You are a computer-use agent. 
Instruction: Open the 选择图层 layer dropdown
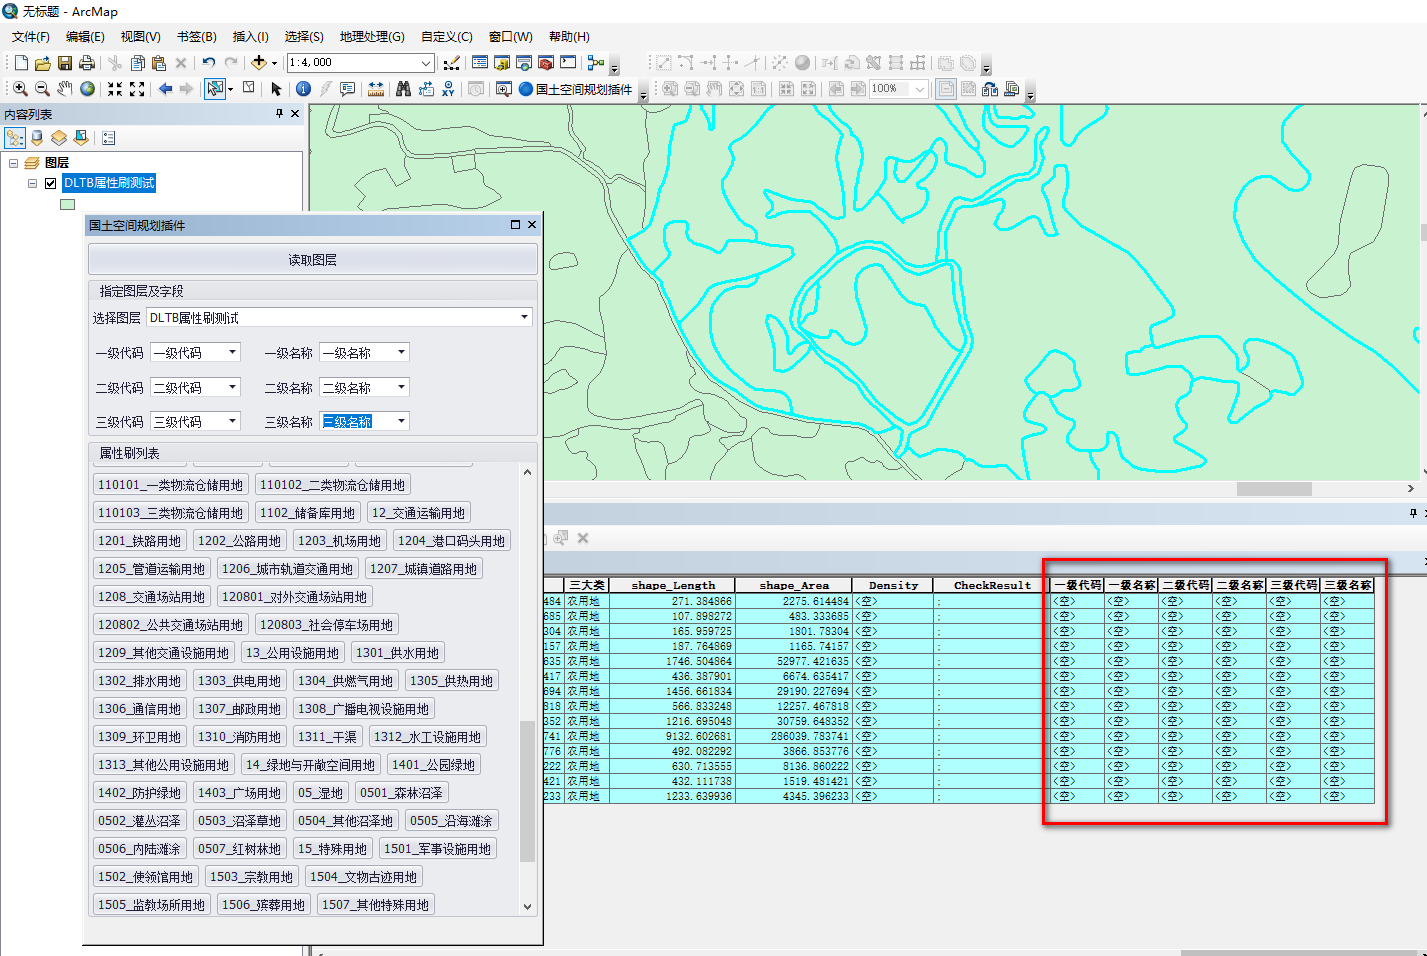point(524,318)
